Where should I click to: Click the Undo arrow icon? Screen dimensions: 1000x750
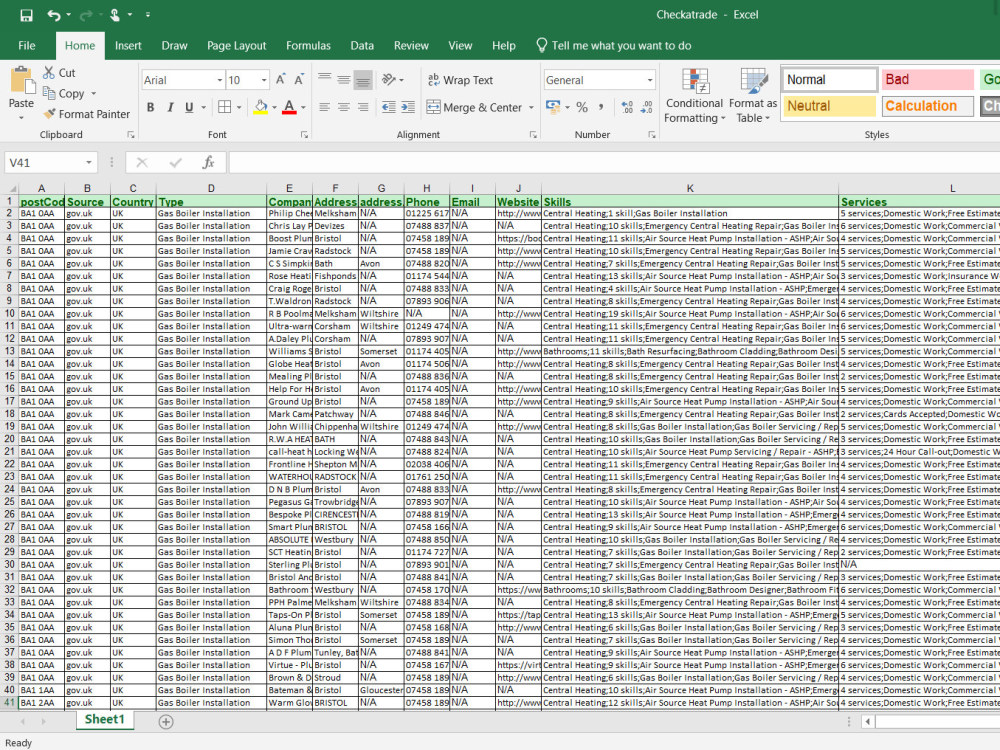(54, 15)
